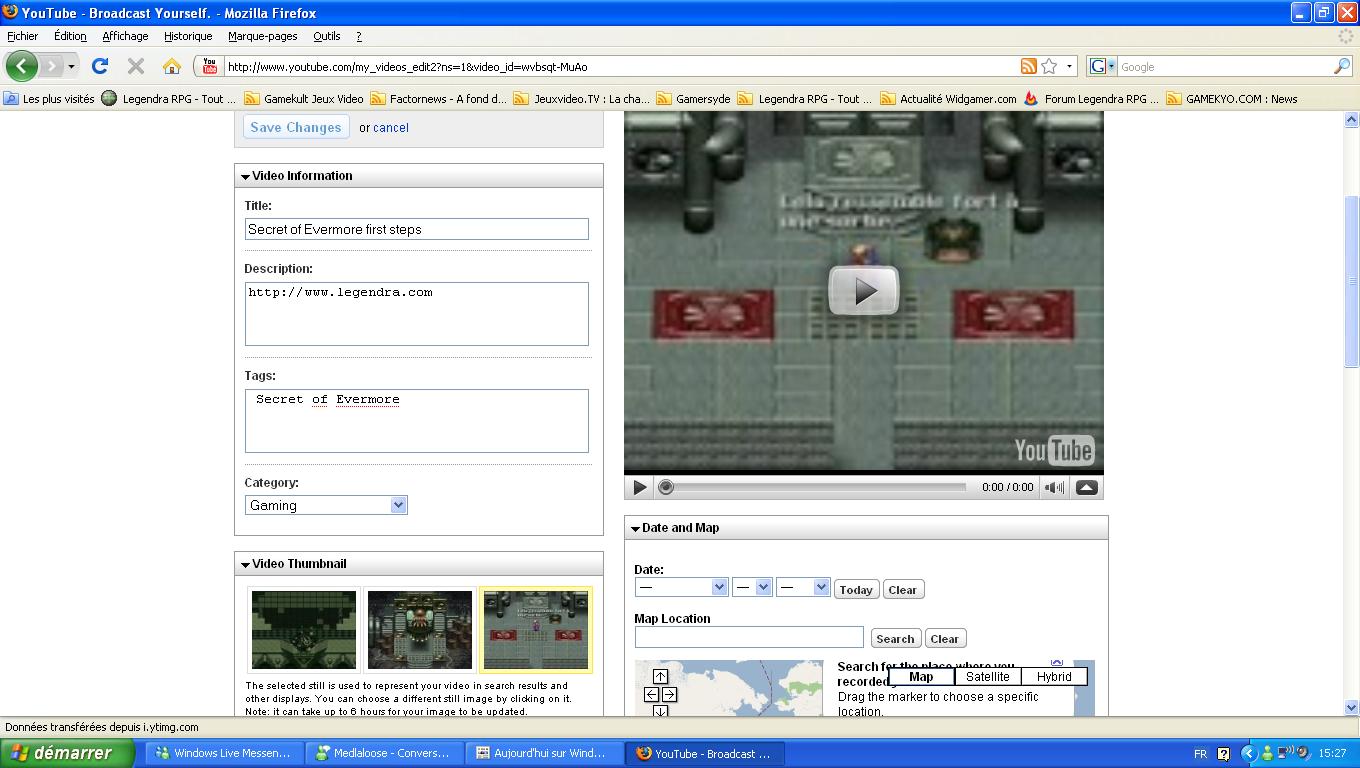The width and height of the screenshot is (1360, 768).
Task: Click the YouTube site favicon in address bar
Action: (209, 66)
